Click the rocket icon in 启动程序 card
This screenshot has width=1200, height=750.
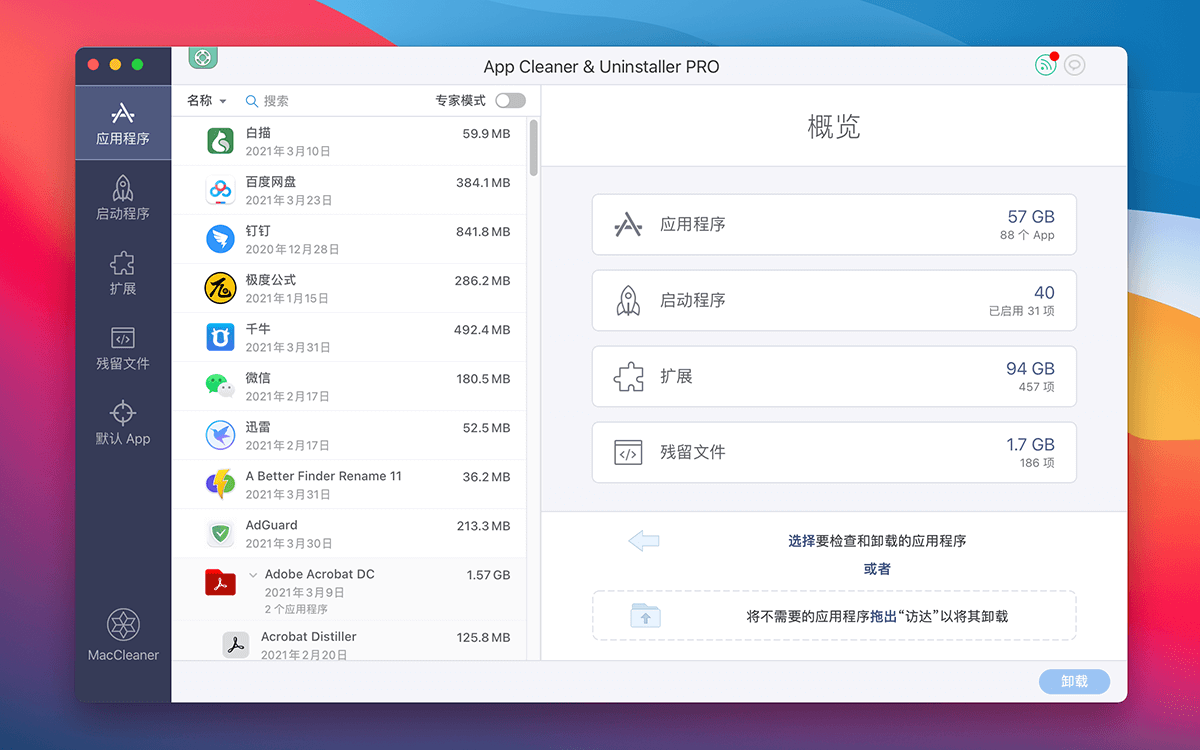click(x=628, y=301)
